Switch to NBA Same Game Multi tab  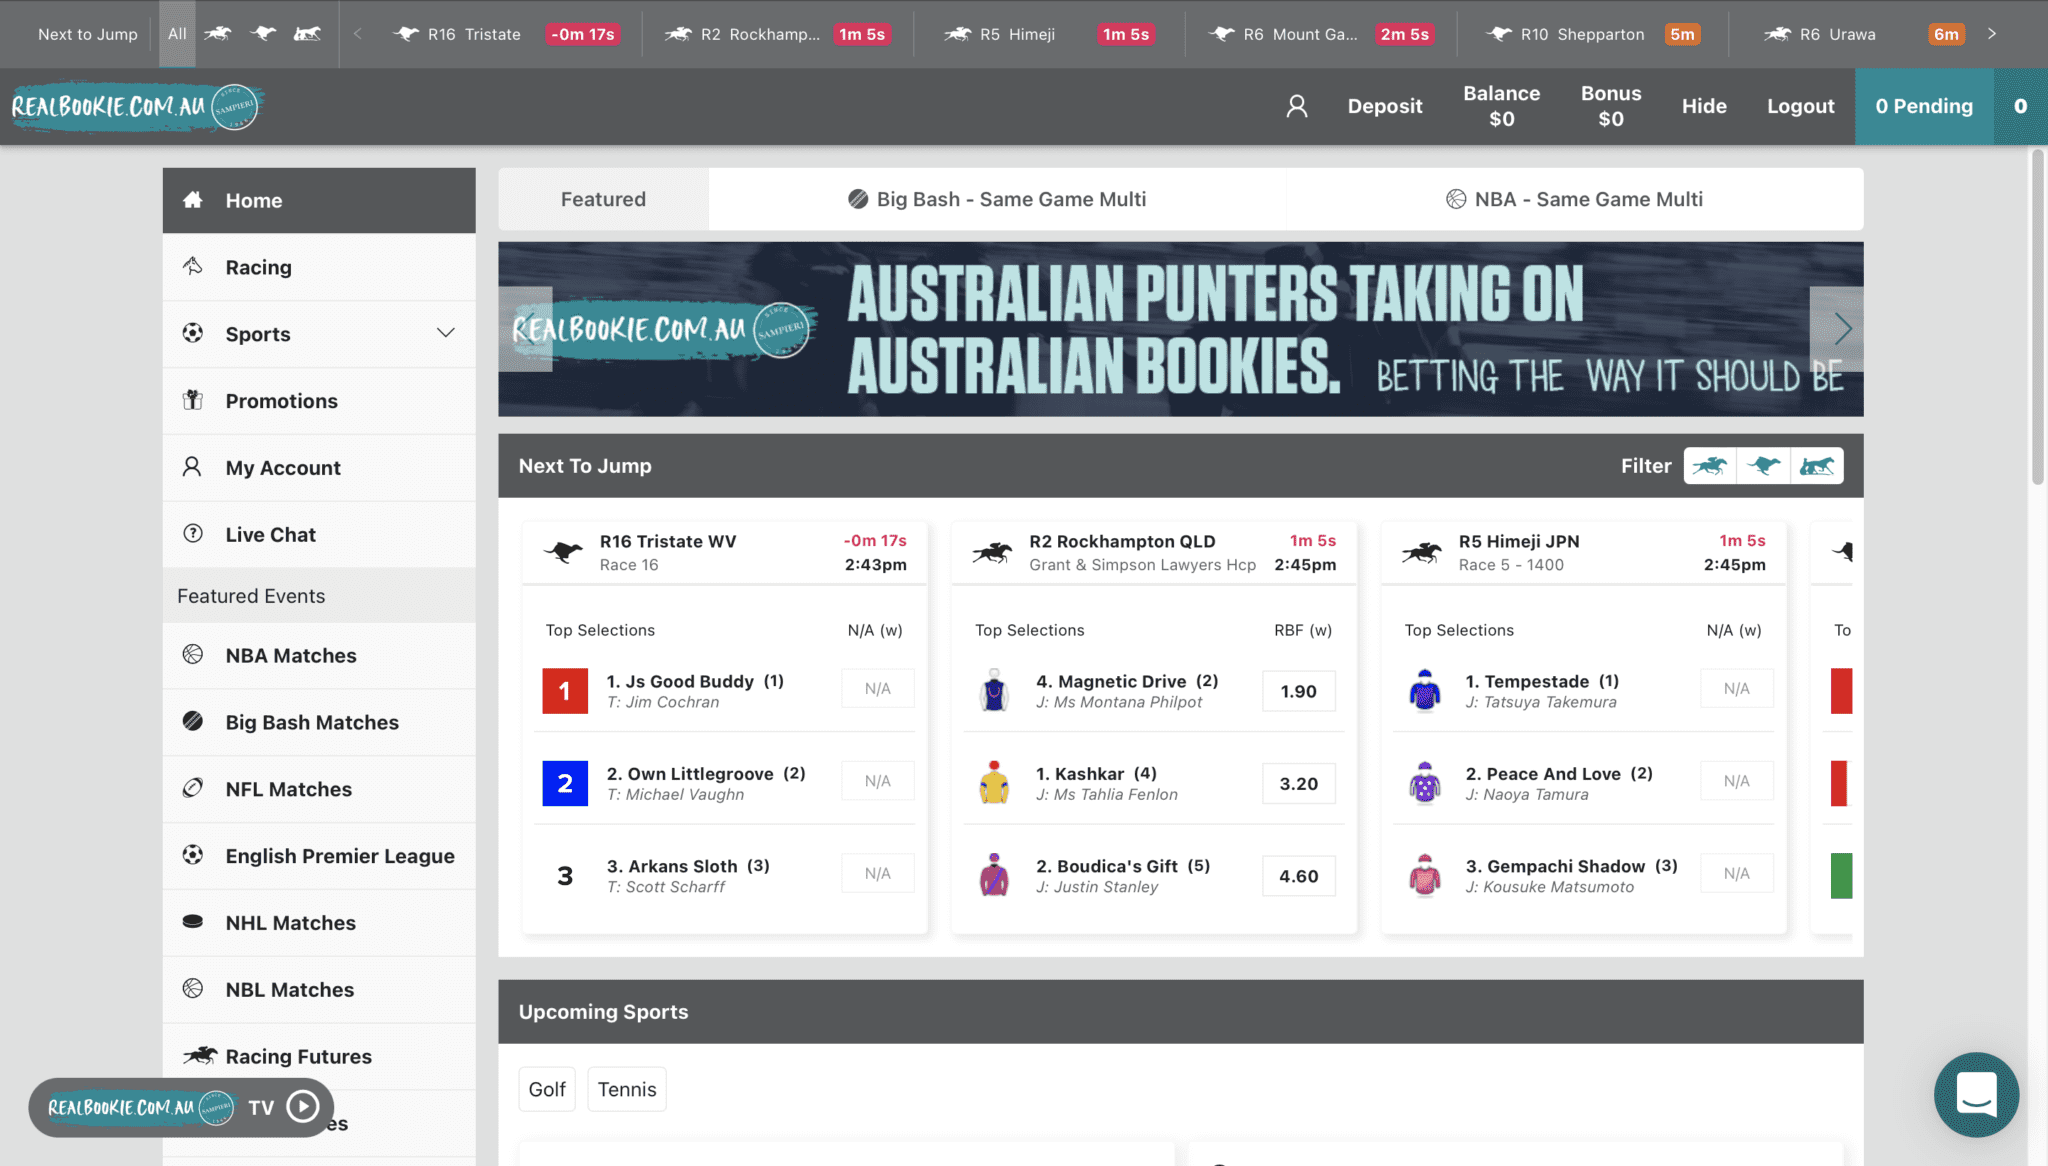click(x=1575, y=199)
